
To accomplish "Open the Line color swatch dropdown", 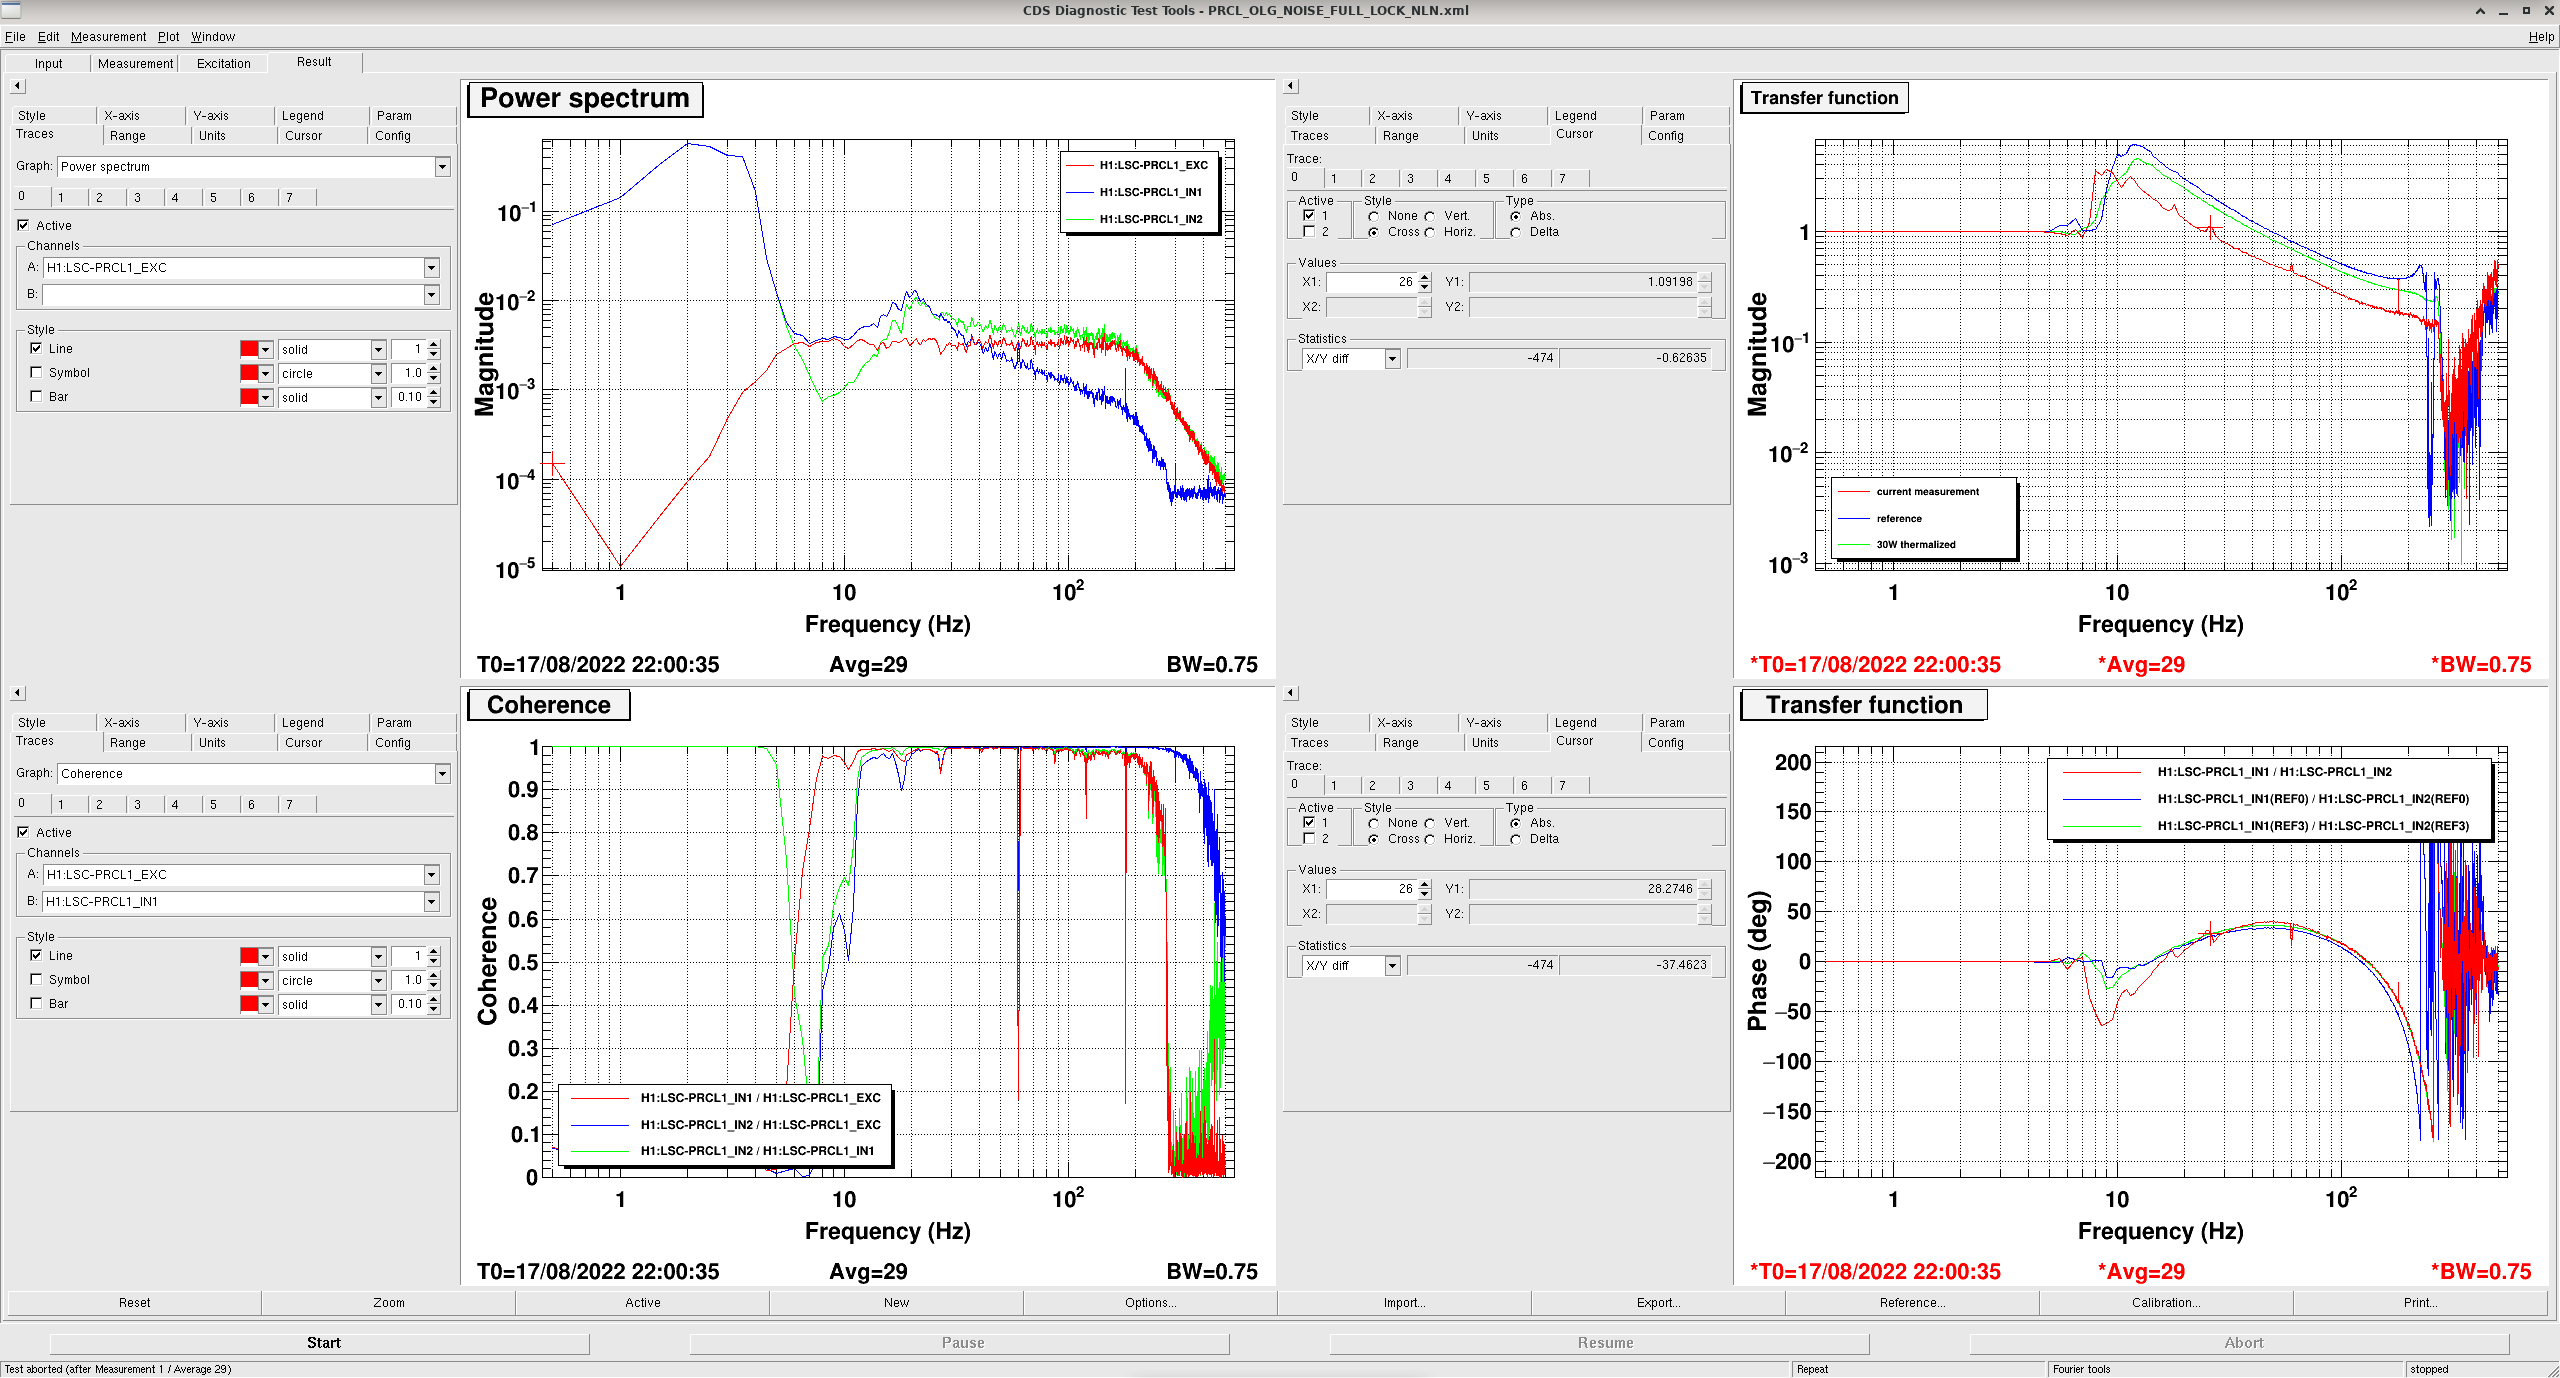I will pos(266,349).
